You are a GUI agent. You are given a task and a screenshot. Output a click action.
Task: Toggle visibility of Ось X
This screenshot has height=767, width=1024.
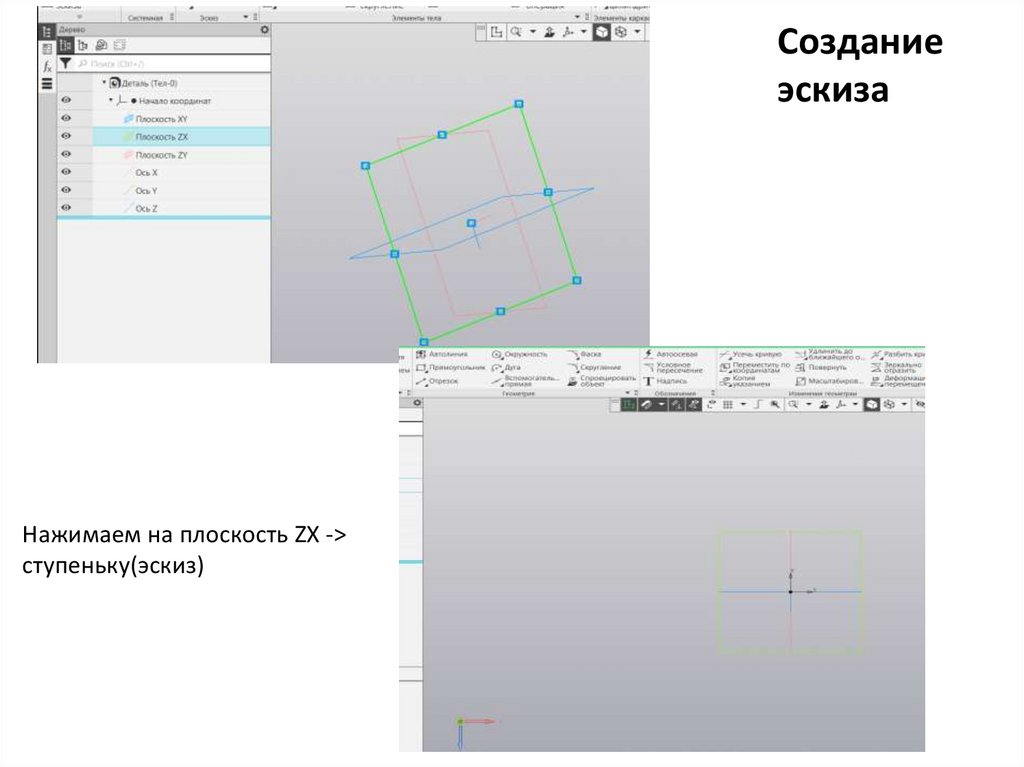(66, 172)
